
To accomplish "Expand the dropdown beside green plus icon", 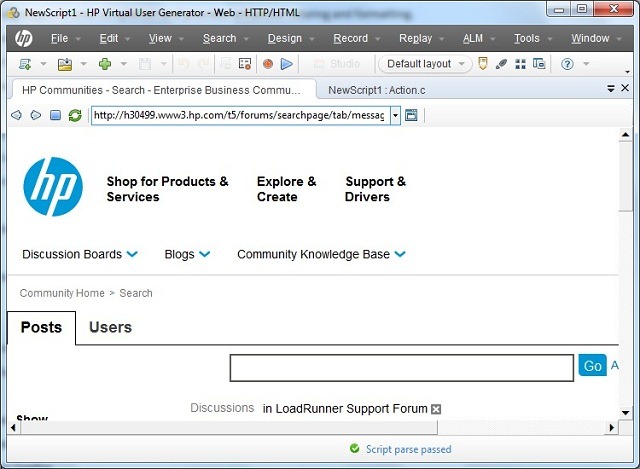I will pyautogui.click(x=124, y=64).
